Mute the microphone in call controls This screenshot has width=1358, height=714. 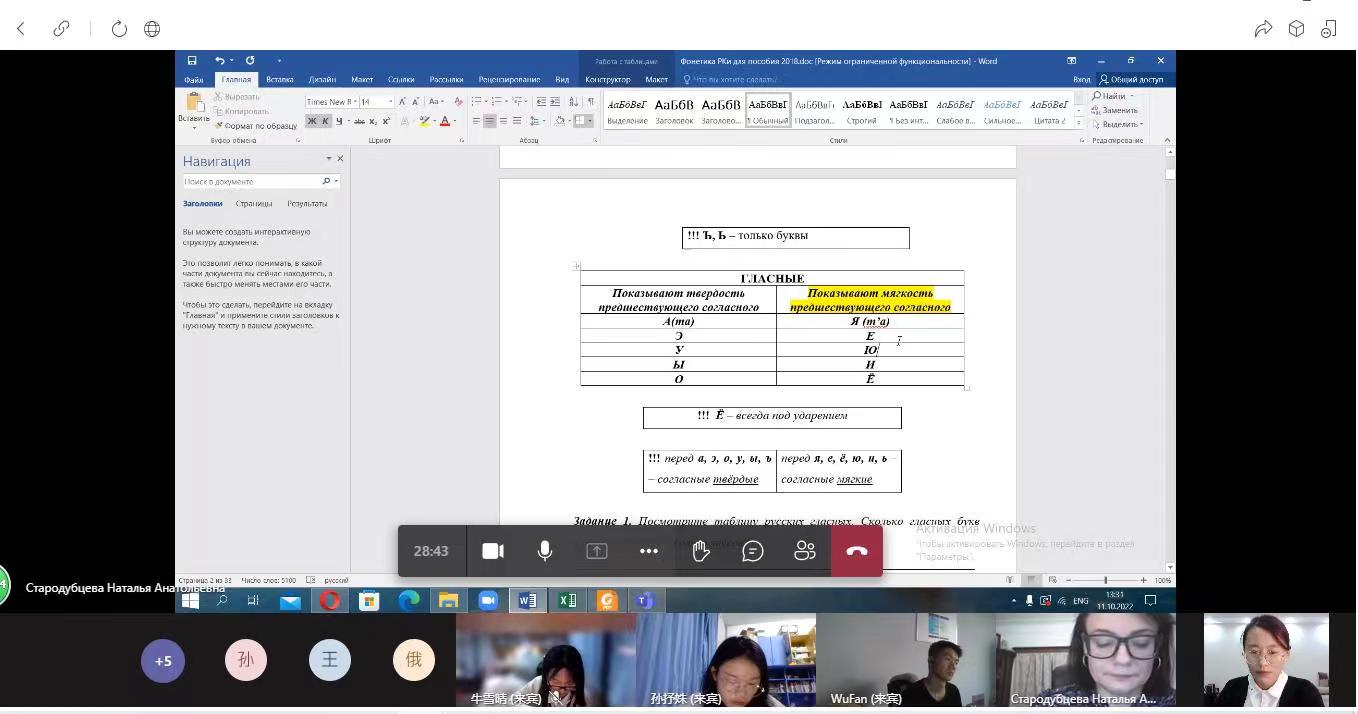tap(545, 551)
